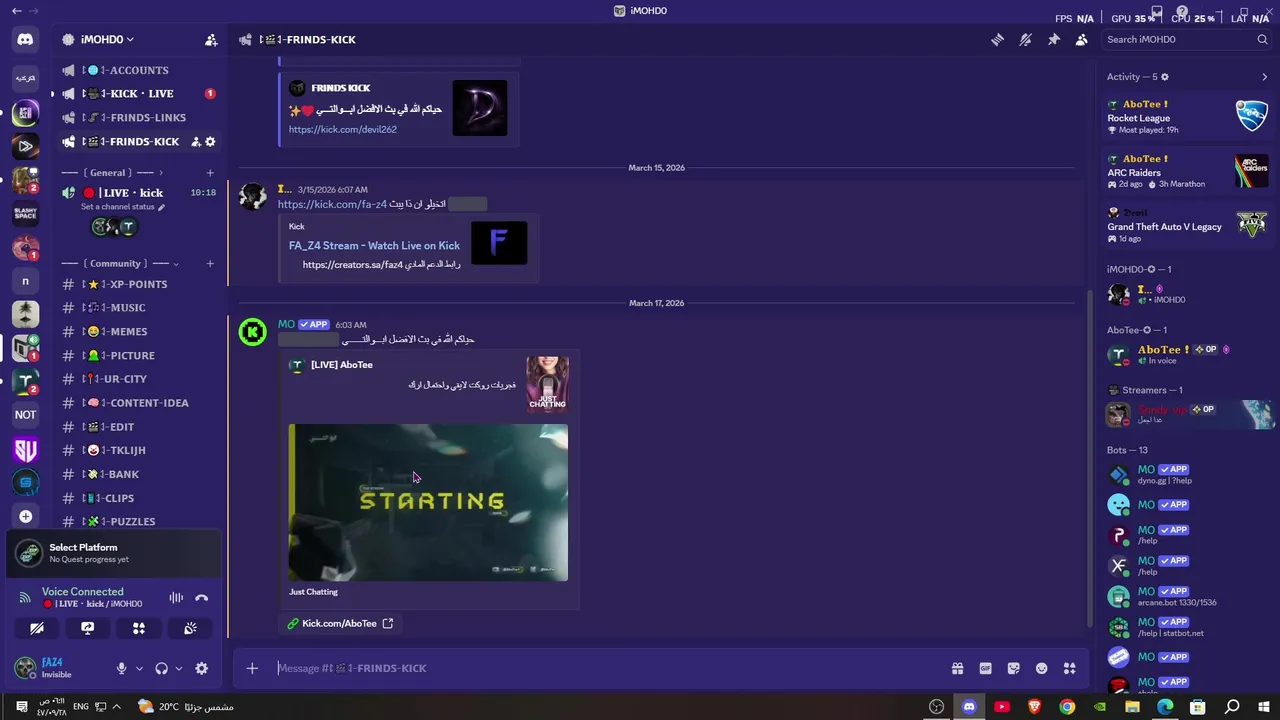Open server invite icon next to iMOHD0 name
This screenshot has width=1280, height=720.
211,40
